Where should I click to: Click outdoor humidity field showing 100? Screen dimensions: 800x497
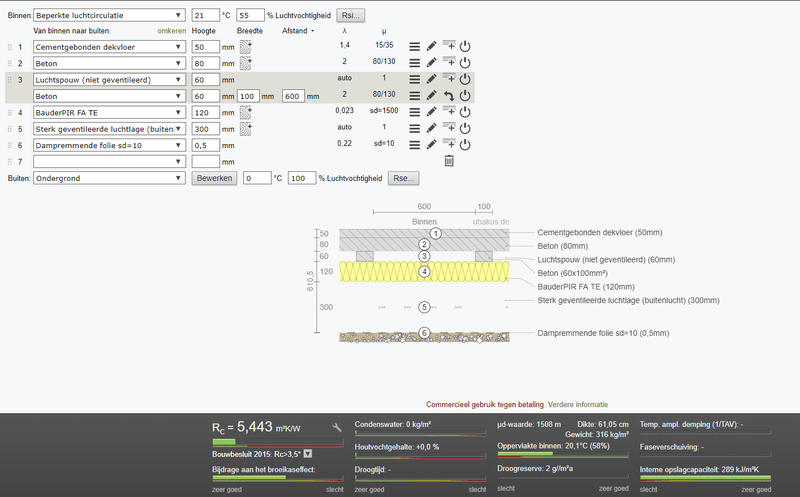click(302, 178)
